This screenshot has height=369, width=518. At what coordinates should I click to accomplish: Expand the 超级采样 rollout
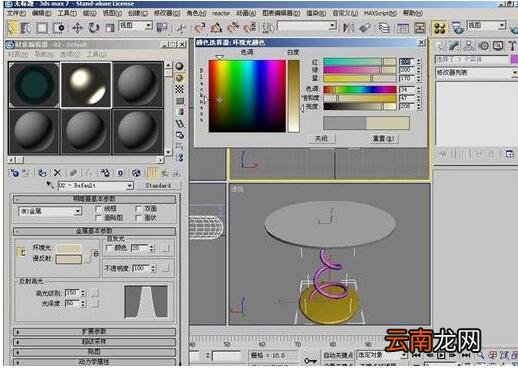[x=94, y=342]
